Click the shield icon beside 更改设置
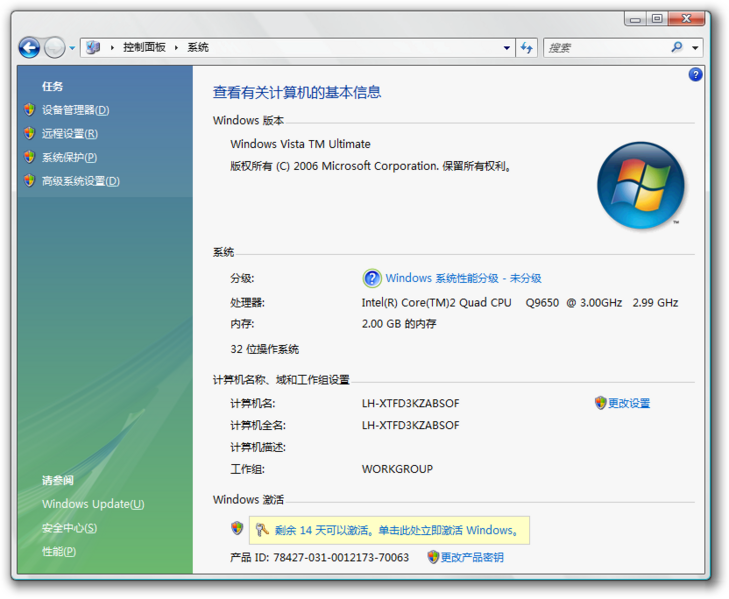 (600, 403)
